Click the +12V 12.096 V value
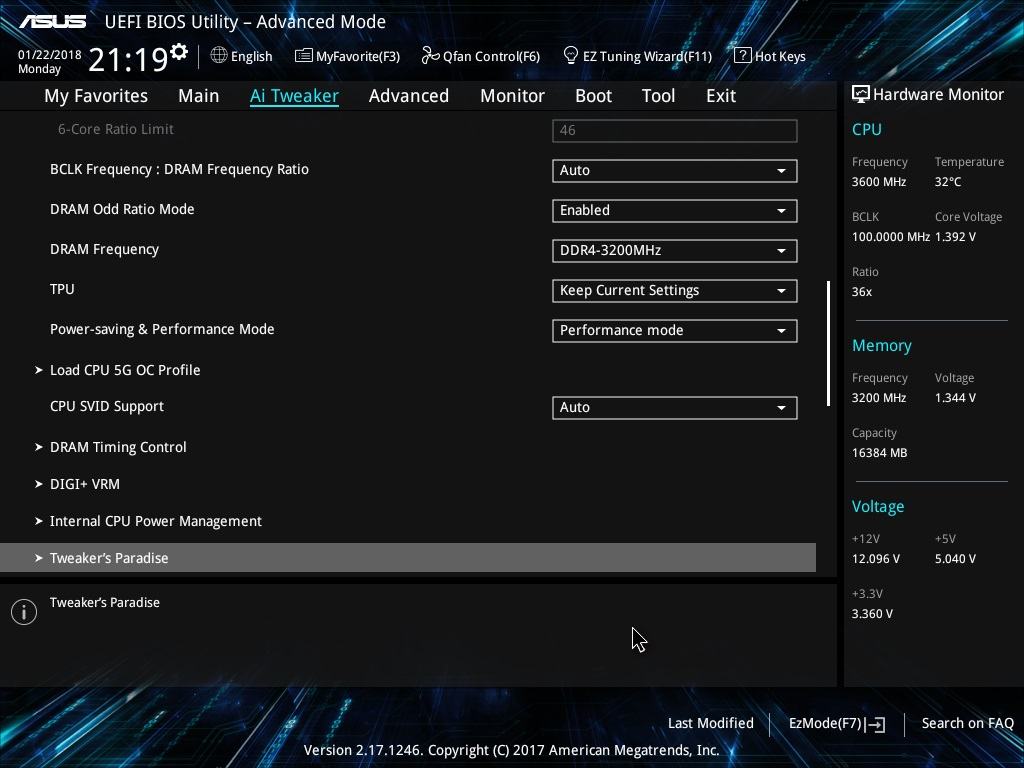The height and width of the screenshot is (768, 1024). click(876, 559)
